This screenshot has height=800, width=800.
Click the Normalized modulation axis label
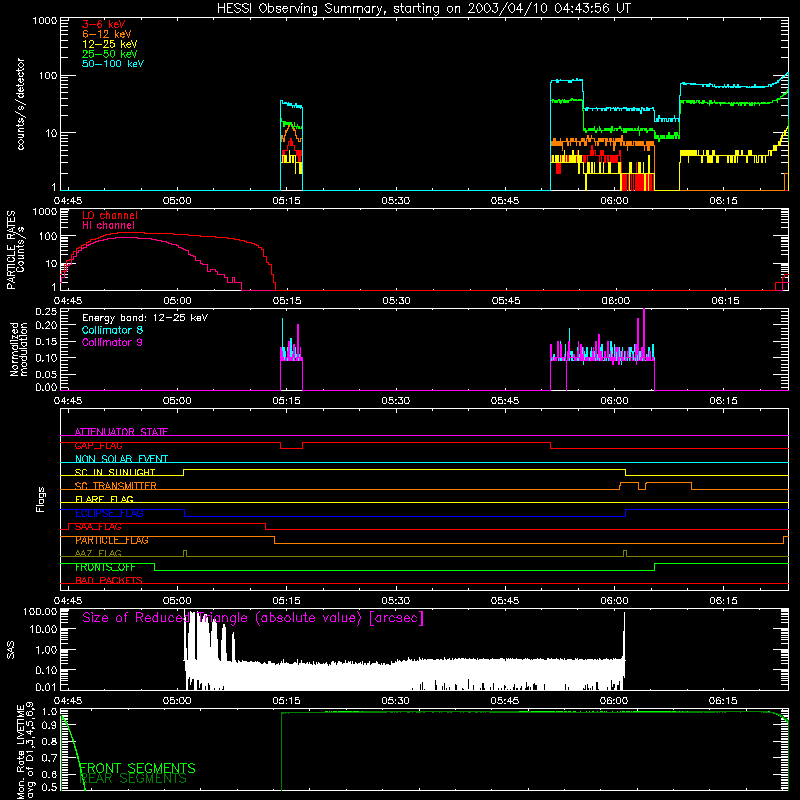pos(19,349)
